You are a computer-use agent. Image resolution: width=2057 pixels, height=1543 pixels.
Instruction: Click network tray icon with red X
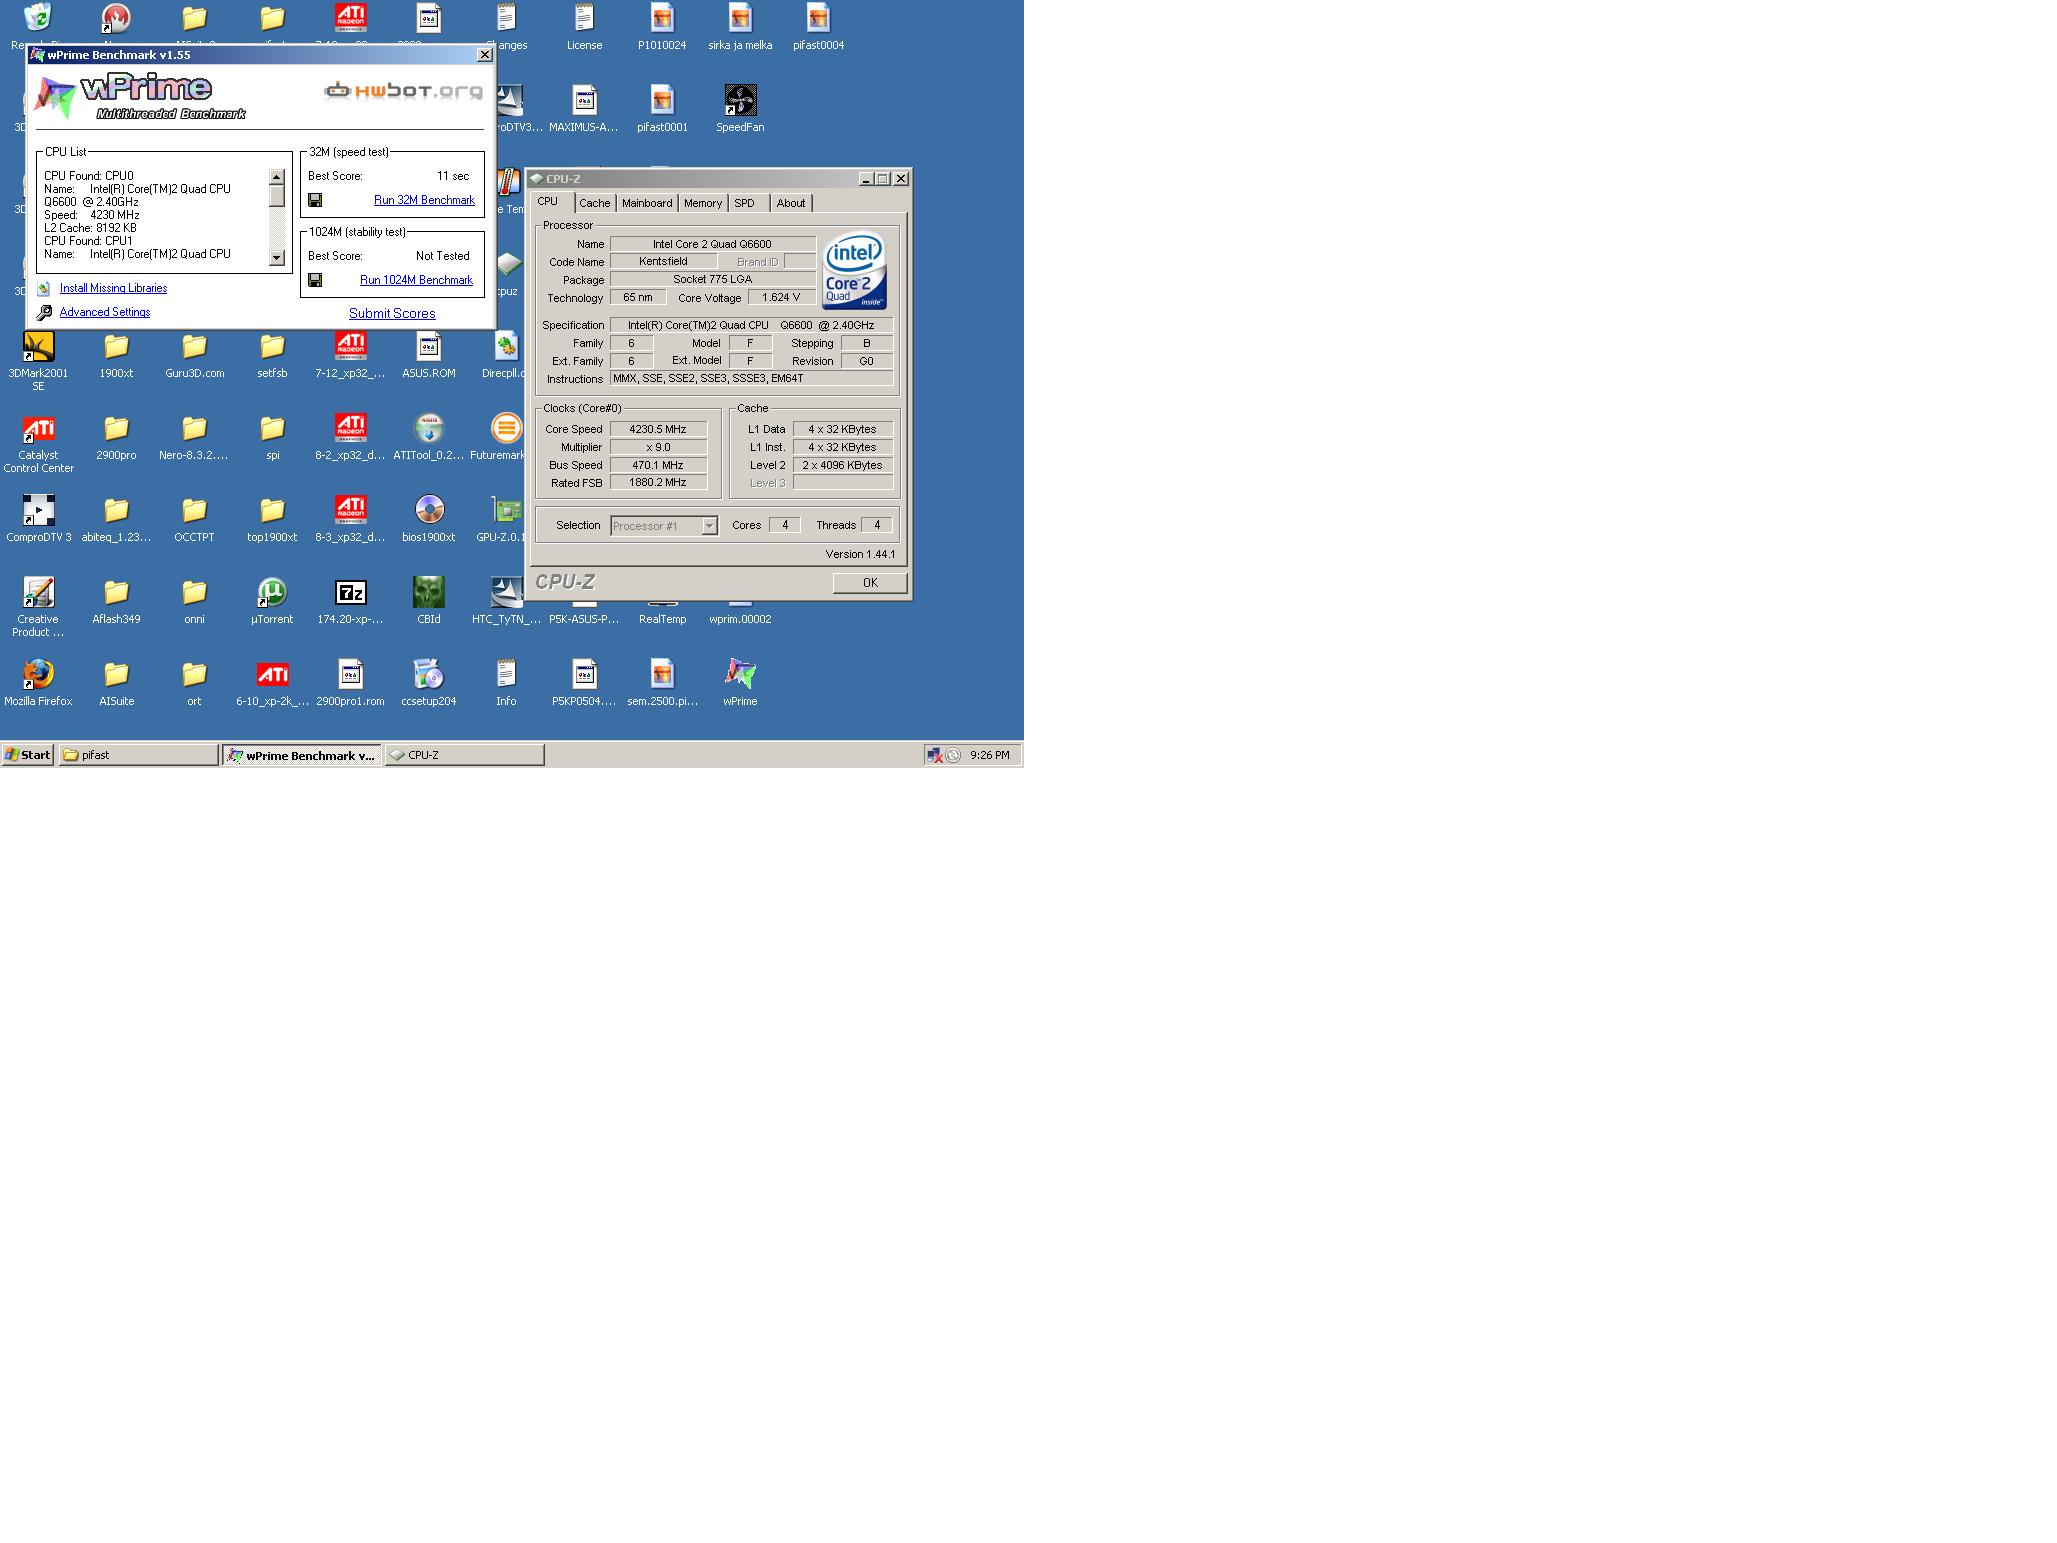click(x=935, y=756)
